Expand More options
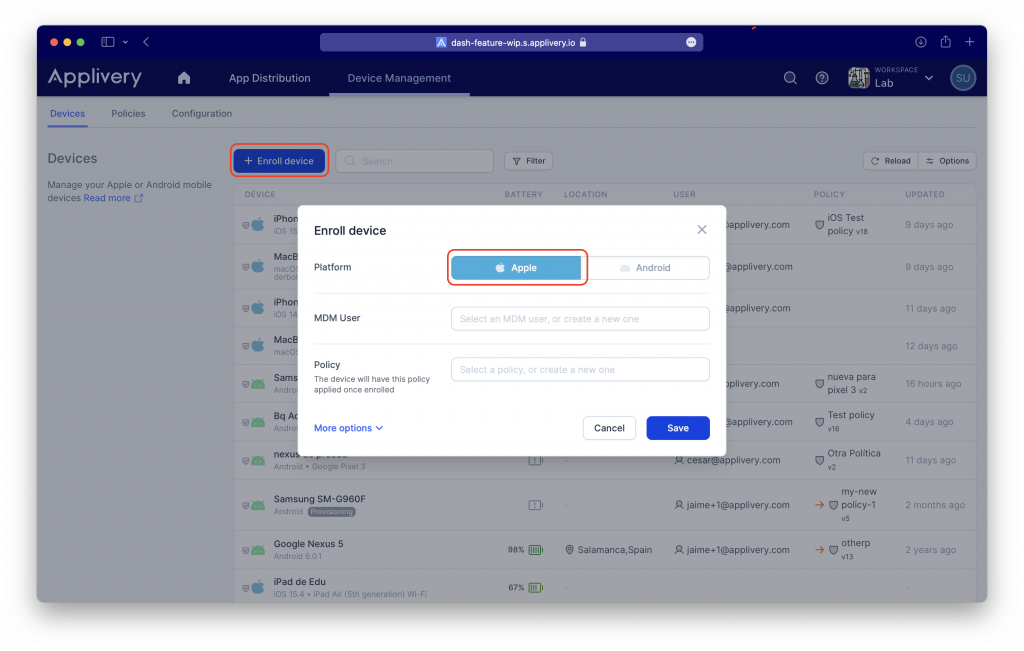 click(x=348, y=428)
